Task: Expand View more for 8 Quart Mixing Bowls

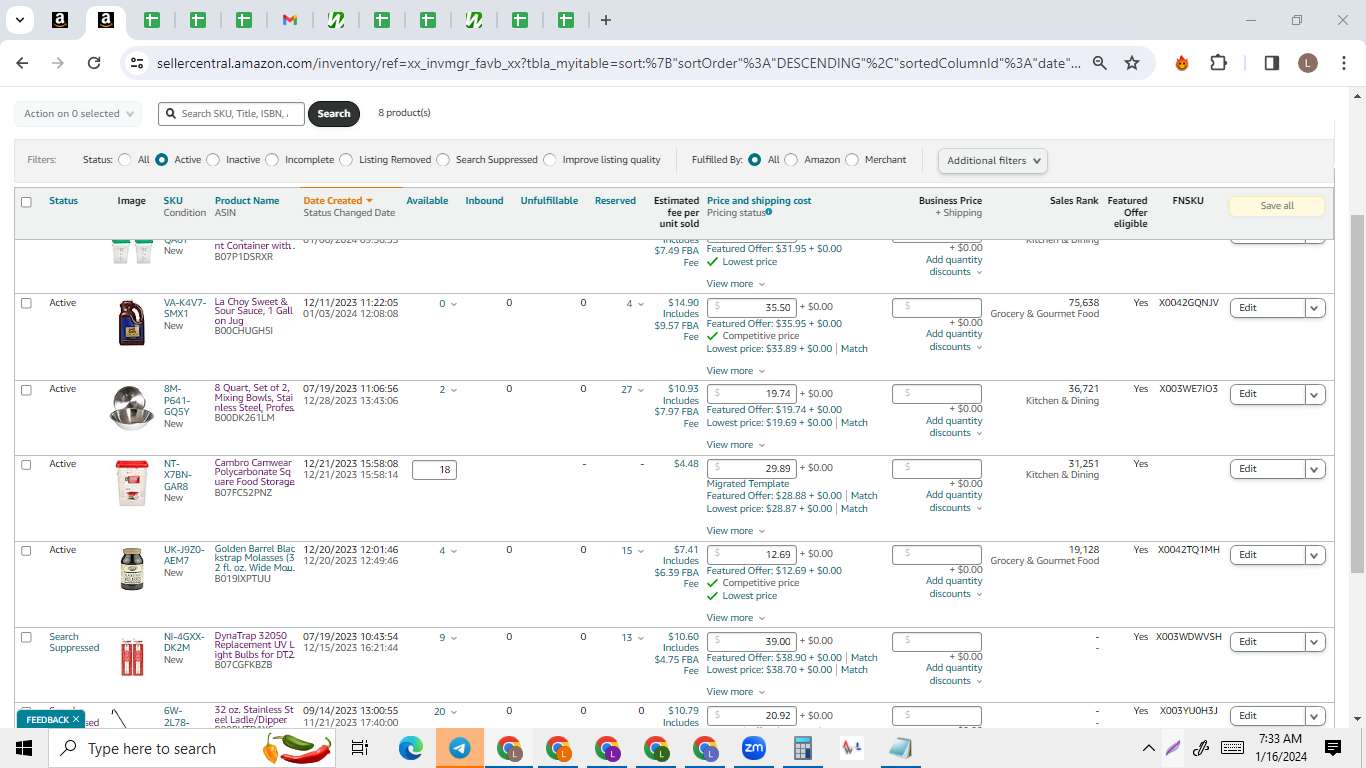Action: click(735, 445)
